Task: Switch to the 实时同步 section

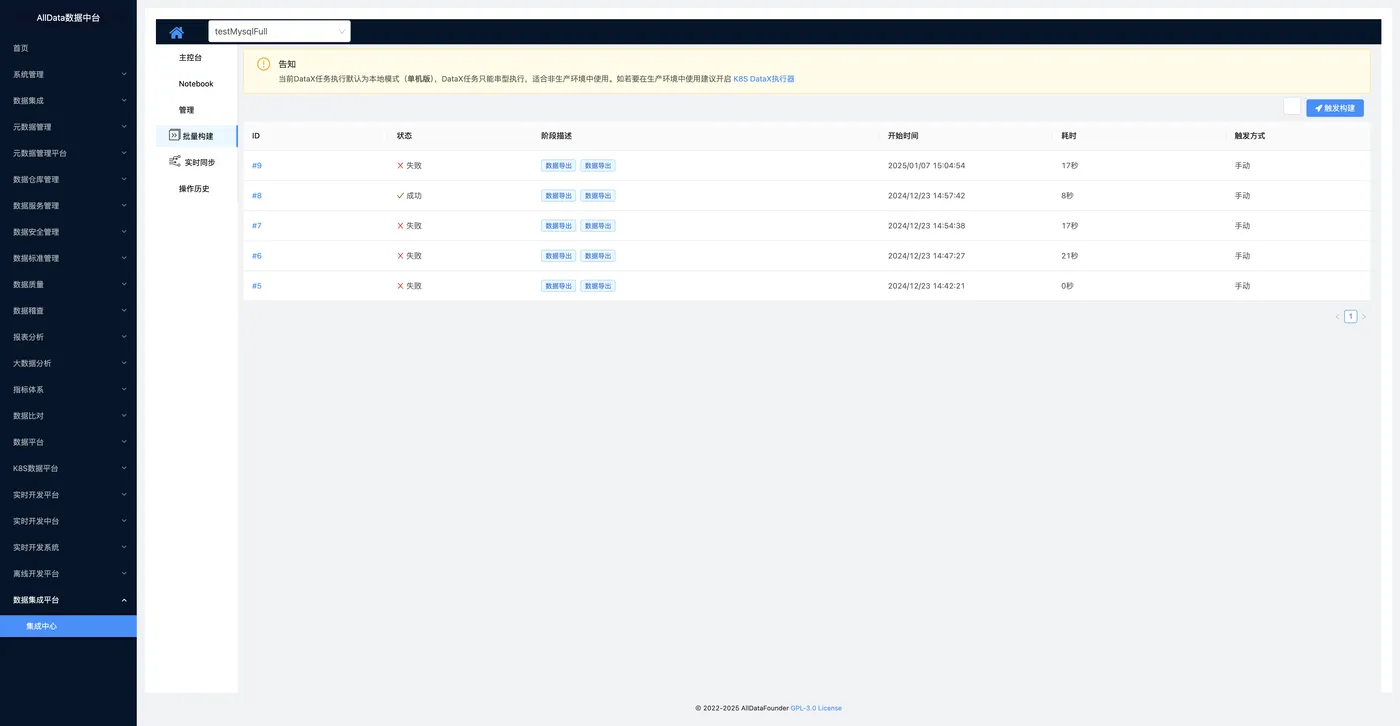Action: tap(196, 162)
